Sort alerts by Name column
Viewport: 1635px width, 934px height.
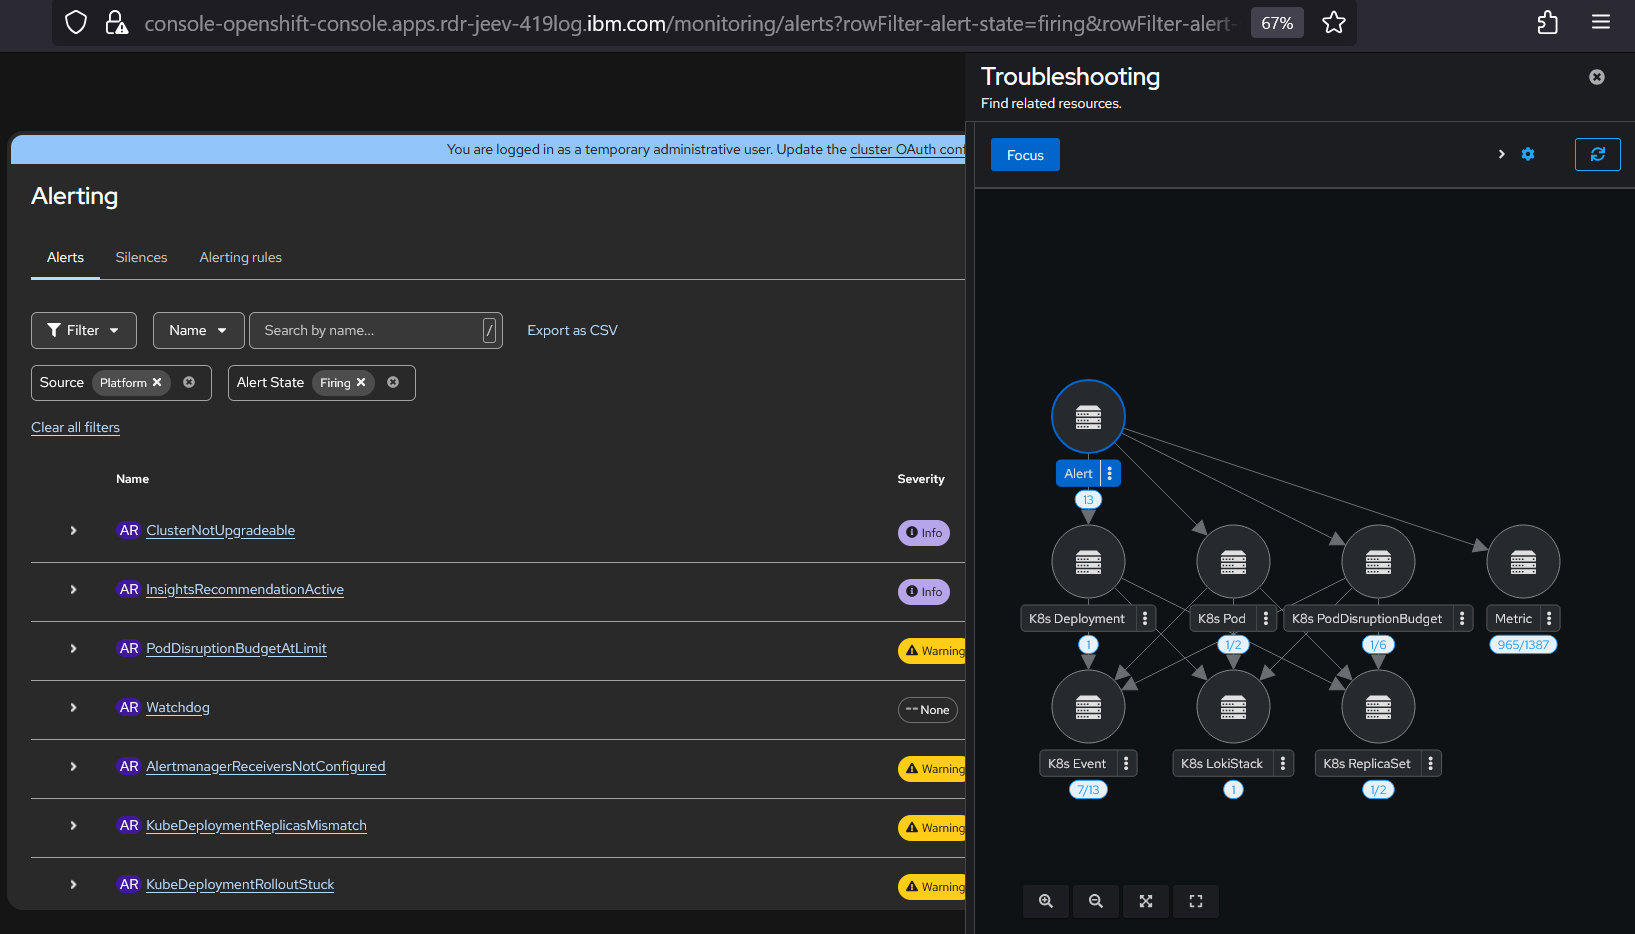click(x=132, y=479)
